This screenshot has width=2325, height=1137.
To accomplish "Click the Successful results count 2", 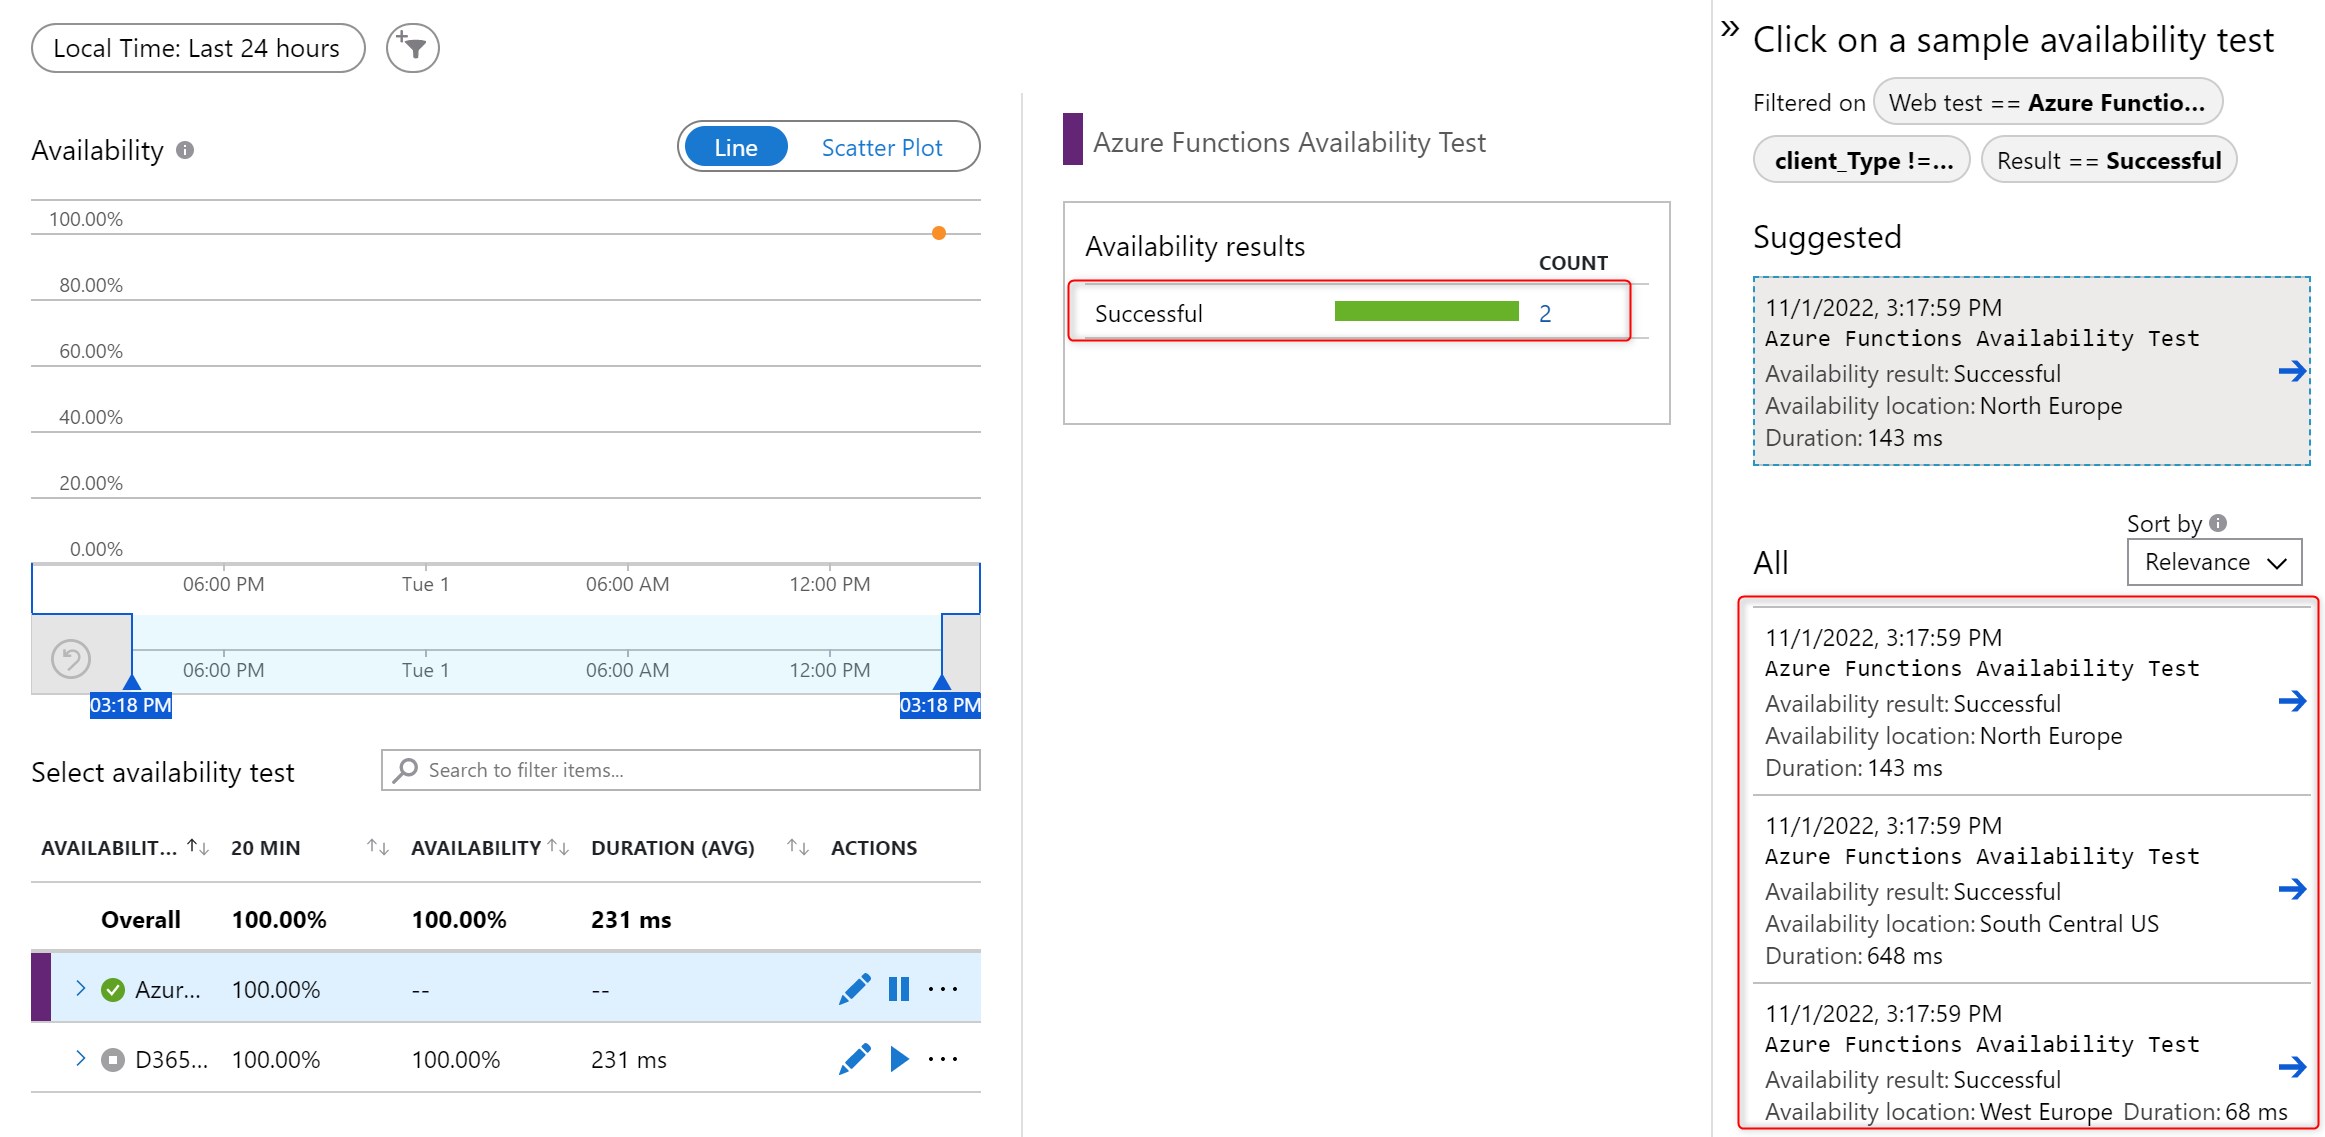I will (x=1545, y=314).
